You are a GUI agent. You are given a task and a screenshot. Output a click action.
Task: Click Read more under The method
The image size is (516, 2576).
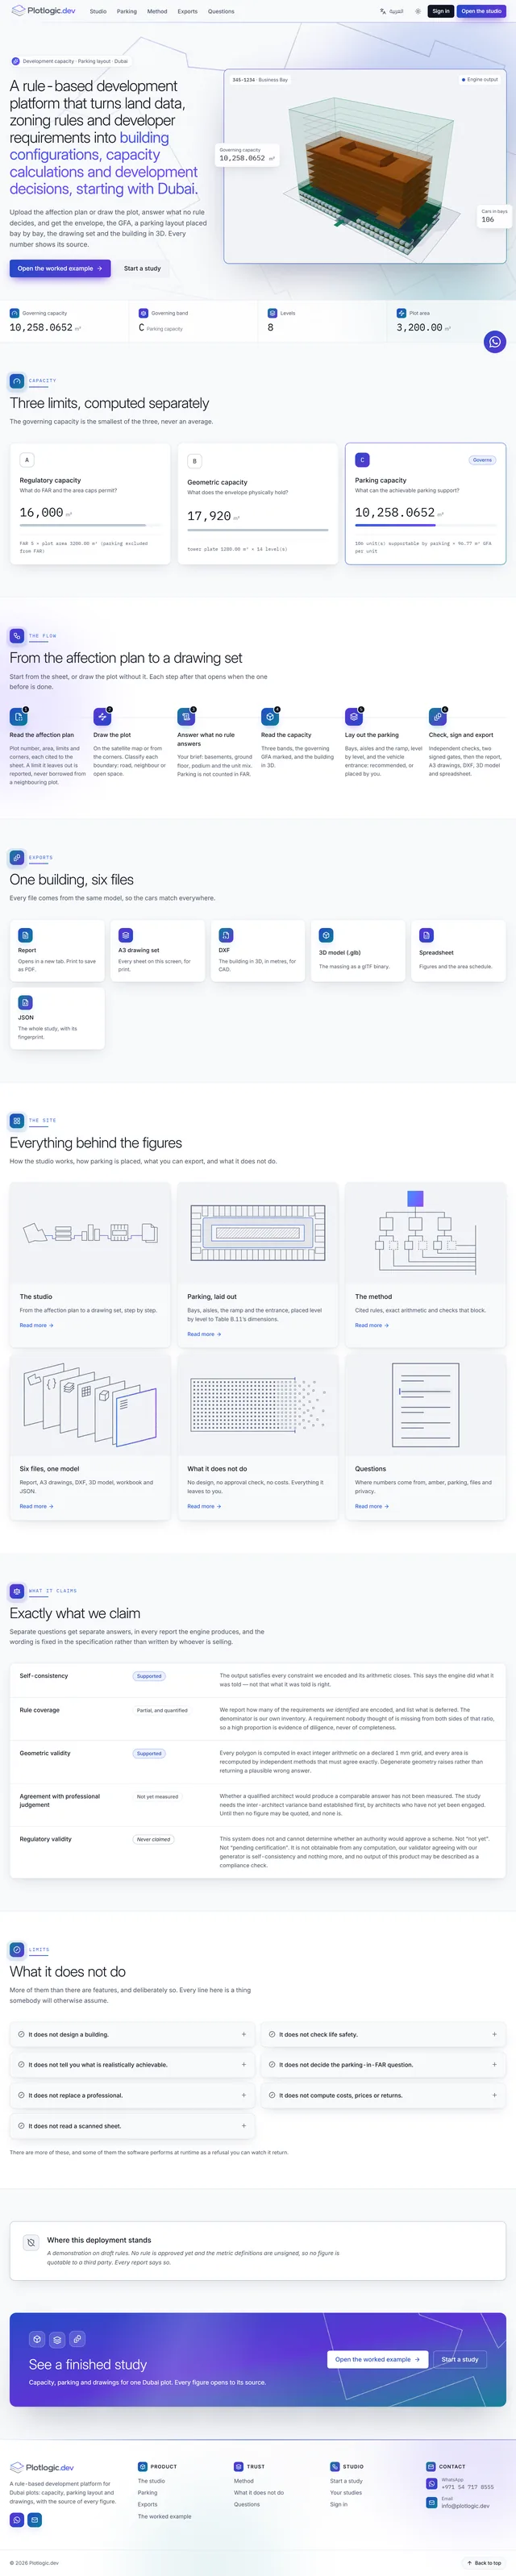tap(372, 1325)
